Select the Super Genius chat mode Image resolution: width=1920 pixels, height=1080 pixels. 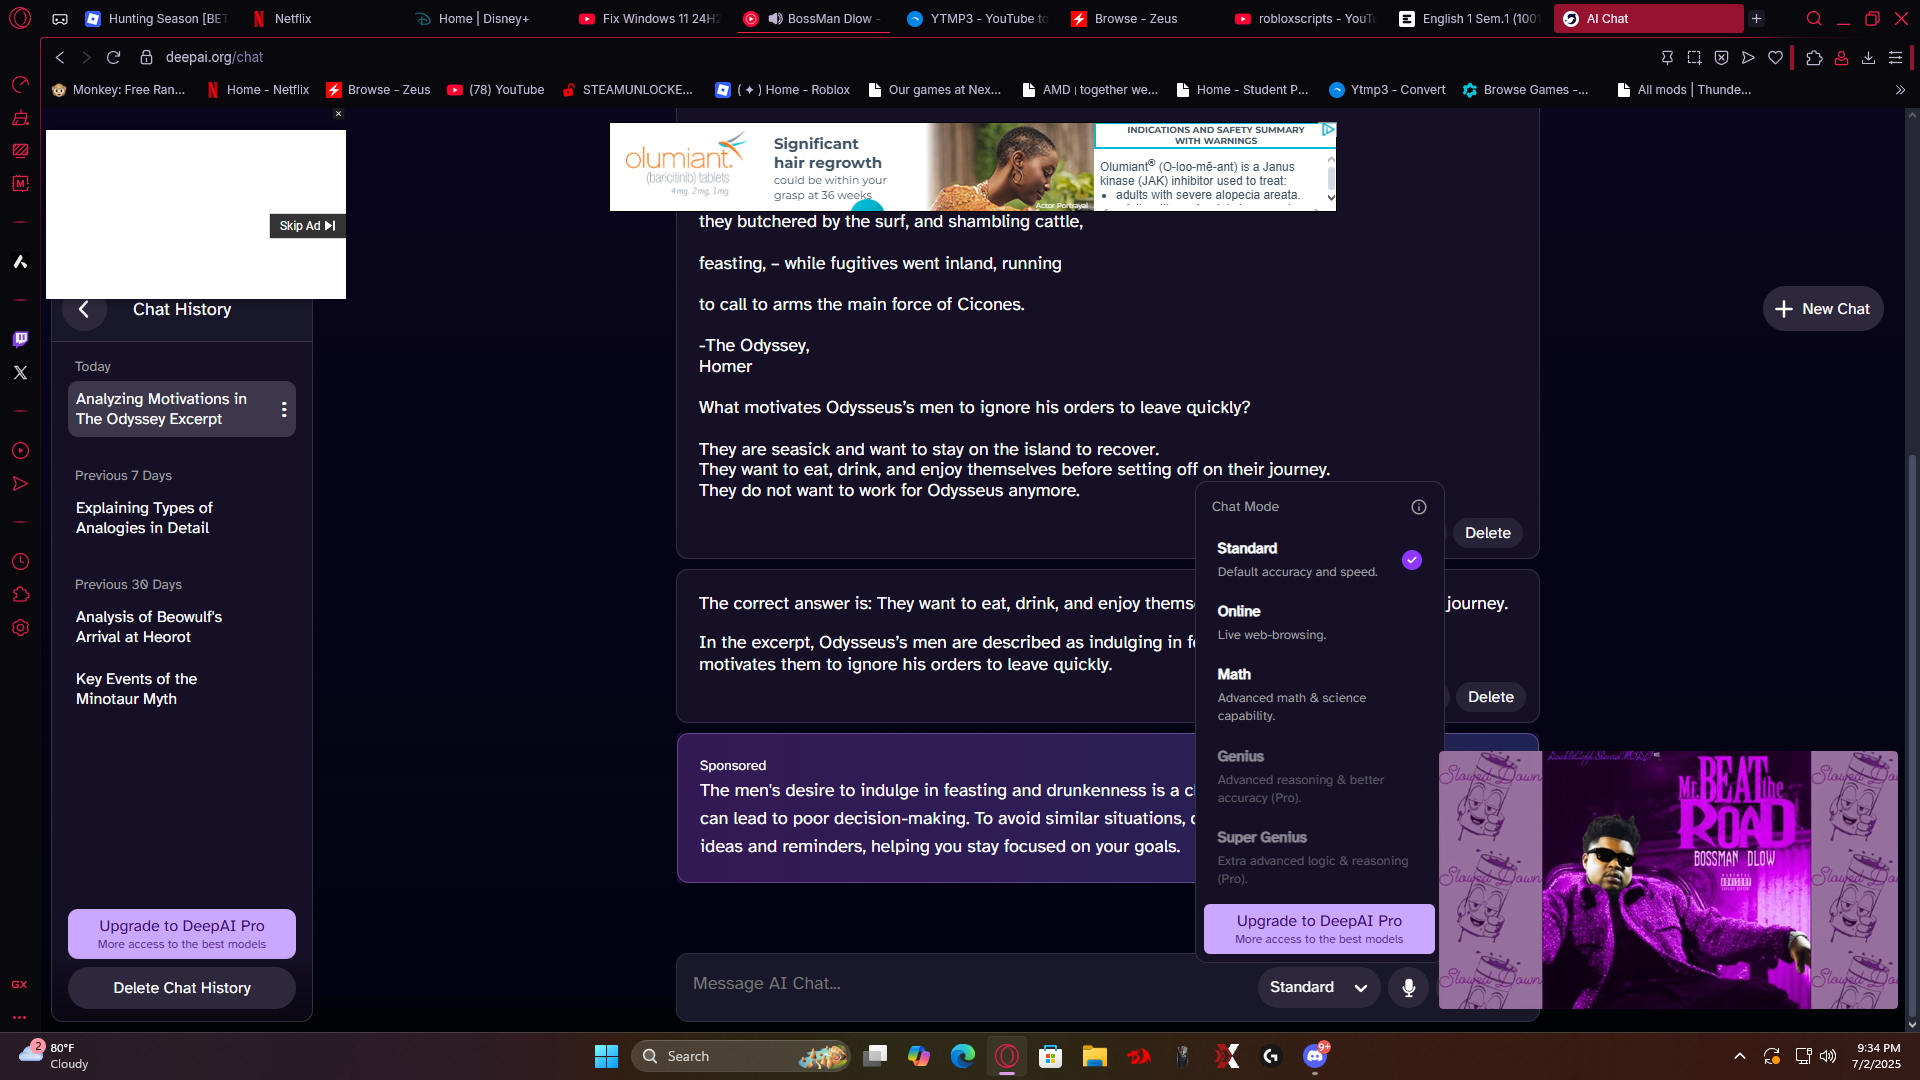(x=1319, y=857)
